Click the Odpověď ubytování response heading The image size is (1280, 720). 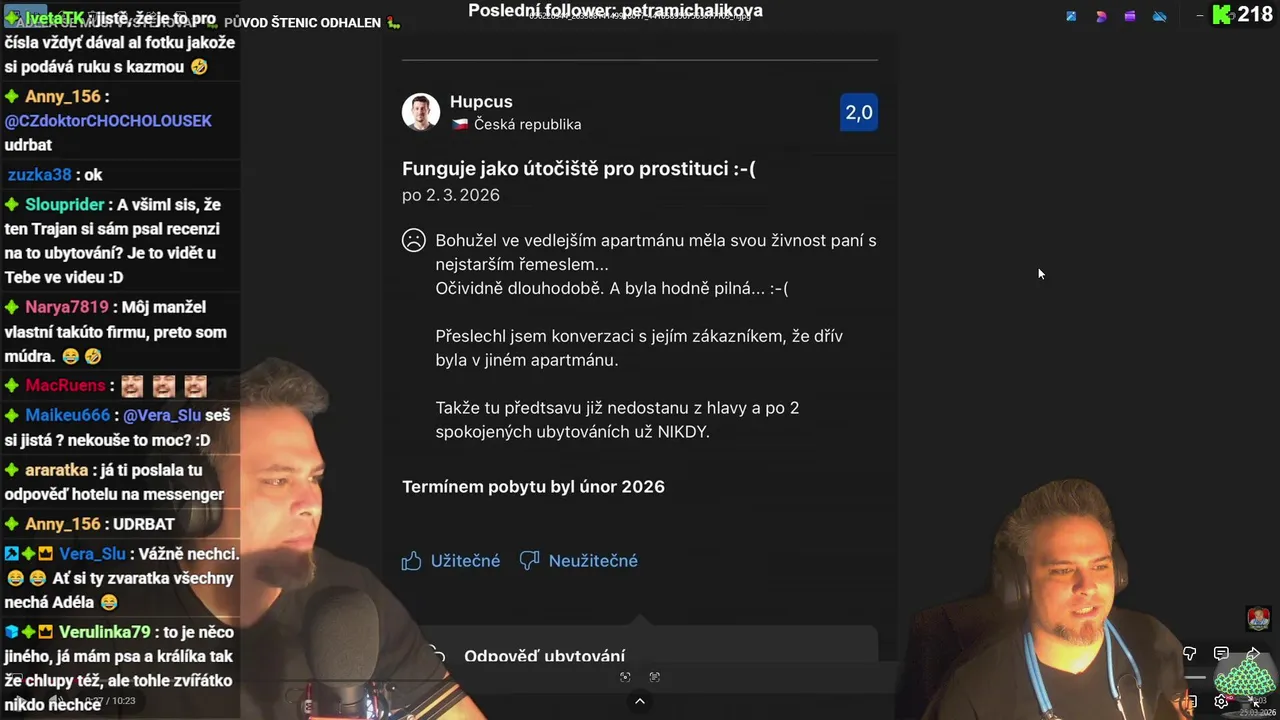544,656
